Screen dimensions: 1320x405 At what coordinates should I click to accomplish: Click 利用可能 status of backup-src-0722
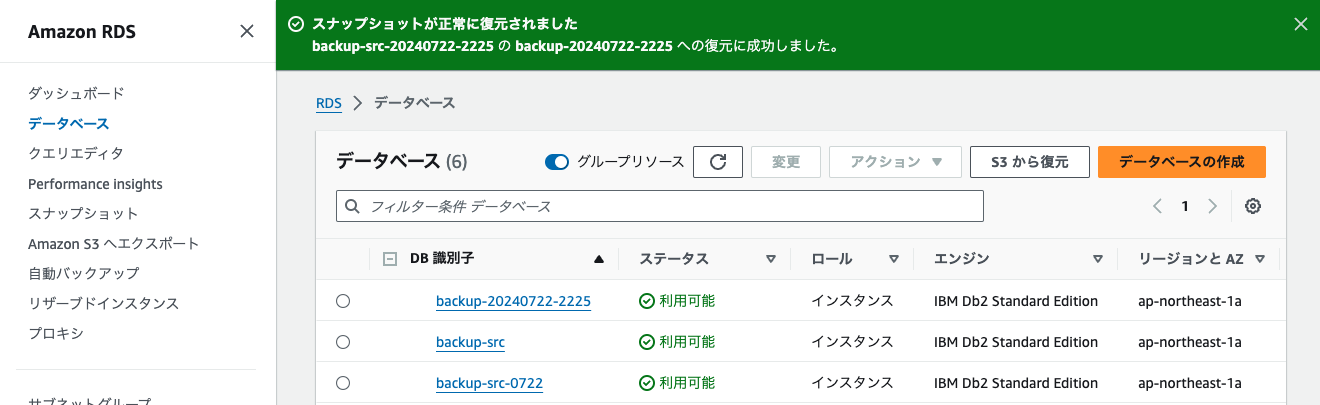coord(678,383)
